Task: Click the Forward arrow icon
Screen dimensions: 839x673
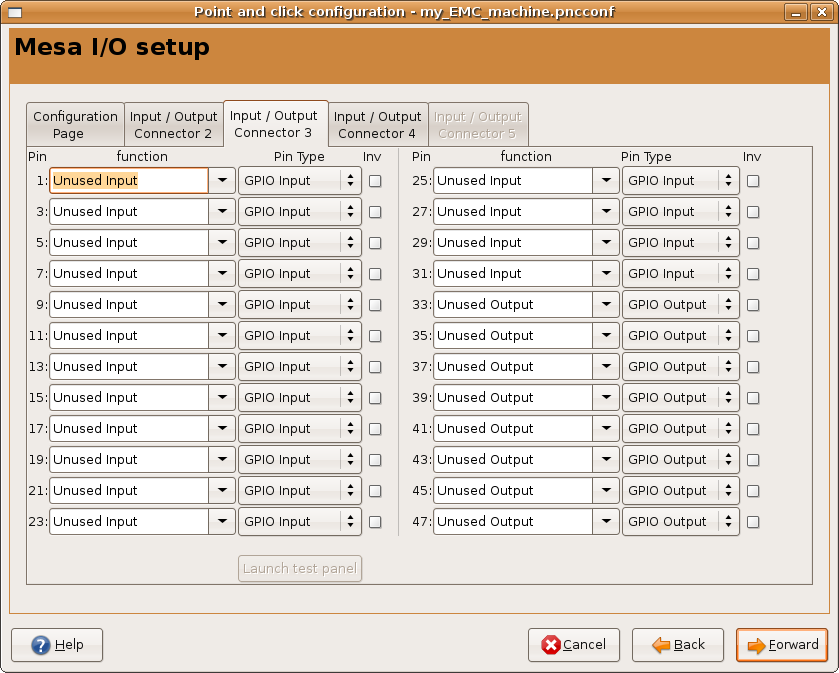Action: 756,645
